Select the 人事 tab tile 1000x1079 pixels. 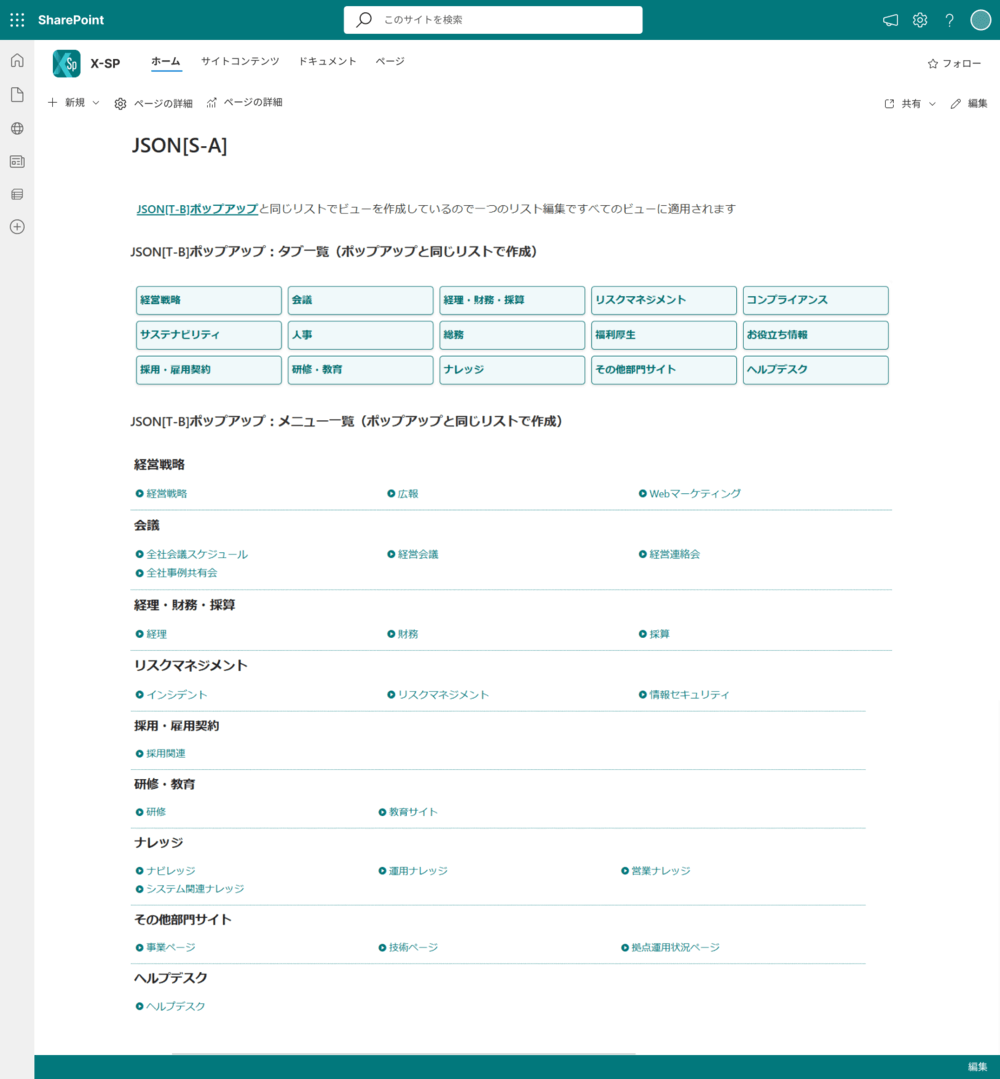[x=361, y=335]
